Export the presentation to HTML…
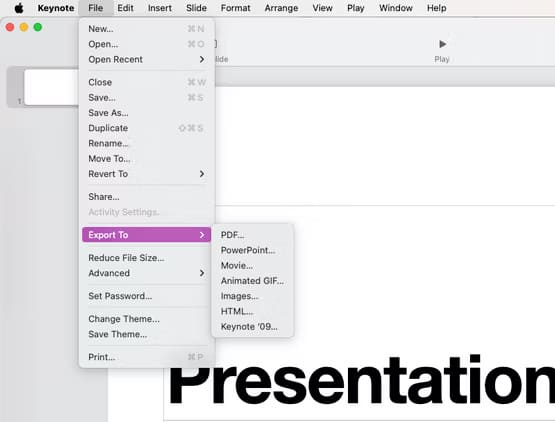 [253, 311]
